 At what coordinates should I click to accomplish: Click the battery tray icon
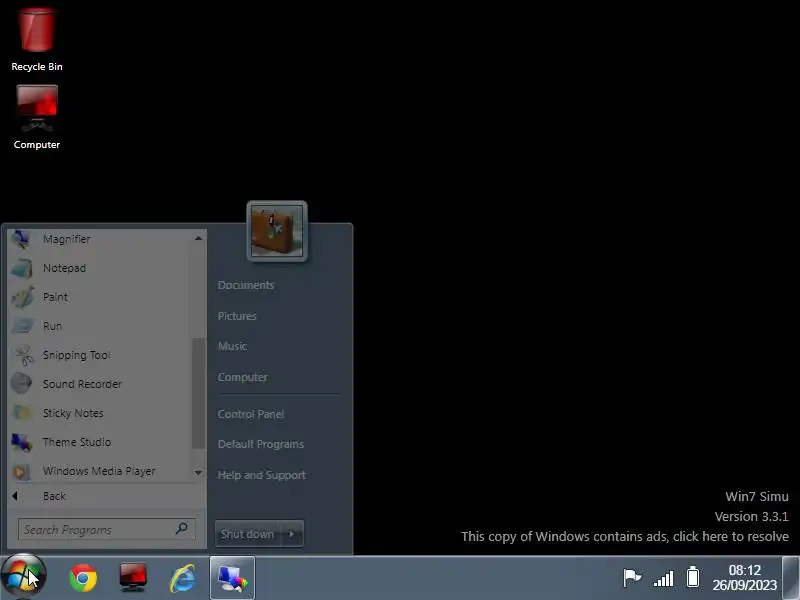point(693,577)
